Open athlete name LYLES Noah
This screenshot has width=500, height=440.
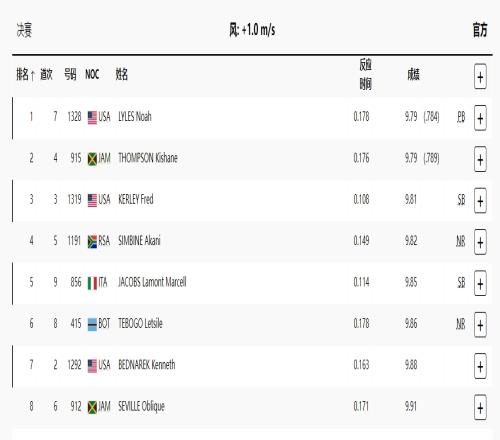coord(135,116)
